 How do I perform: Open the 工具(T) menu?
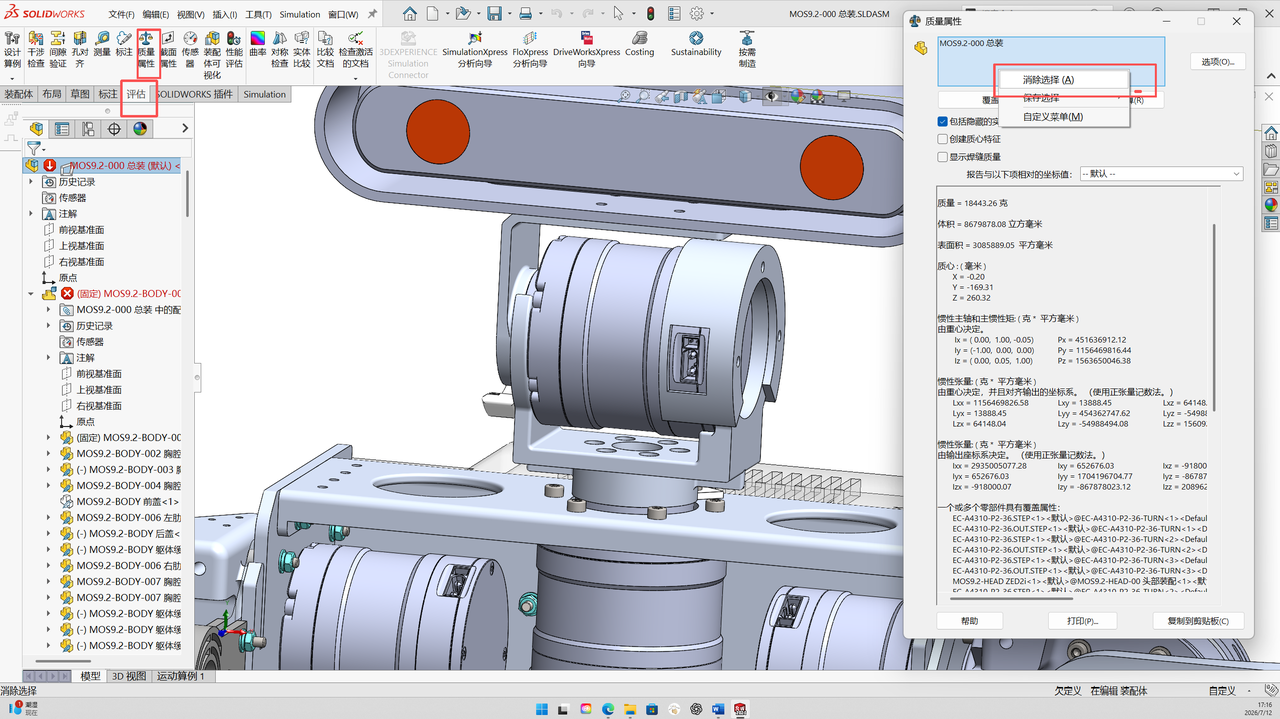click(x=258, y=15)
